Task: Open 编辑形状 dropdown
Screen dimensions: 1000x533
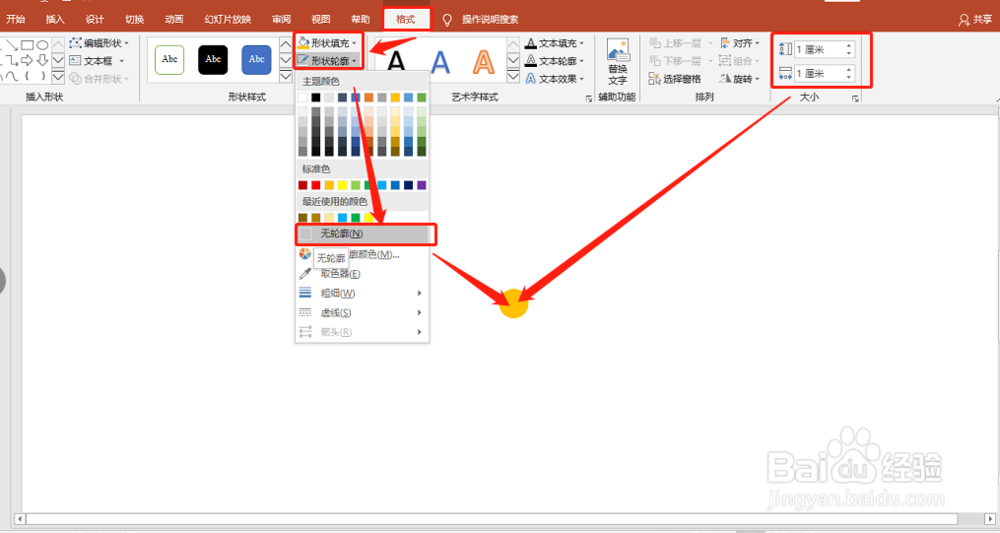Action: click(99, 43)
